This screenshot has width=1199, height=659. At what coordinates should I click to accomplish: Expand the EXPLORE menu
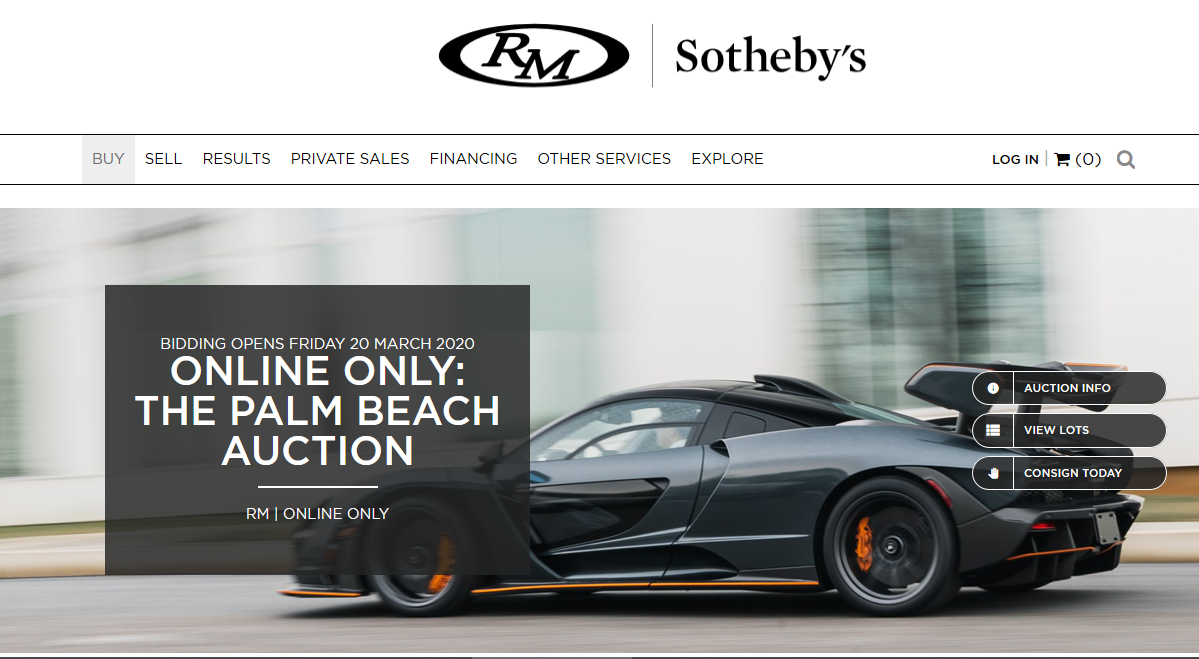point(727,159)
